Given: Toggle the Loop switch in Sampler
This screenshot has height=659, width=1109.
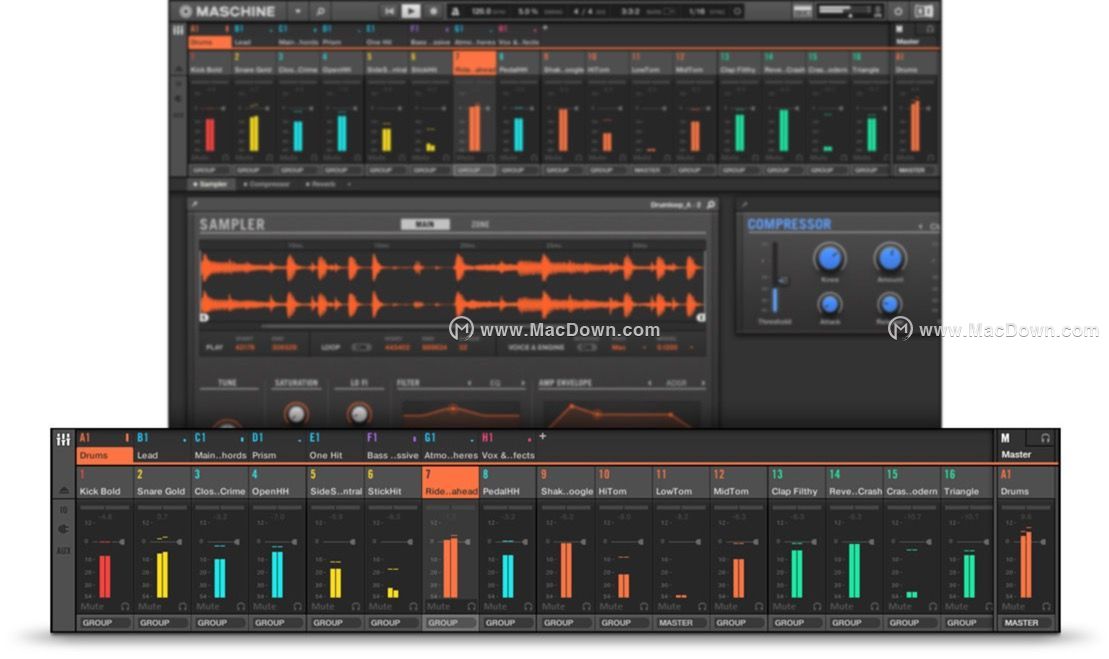Looking at the screenshot, I should 361,347.
